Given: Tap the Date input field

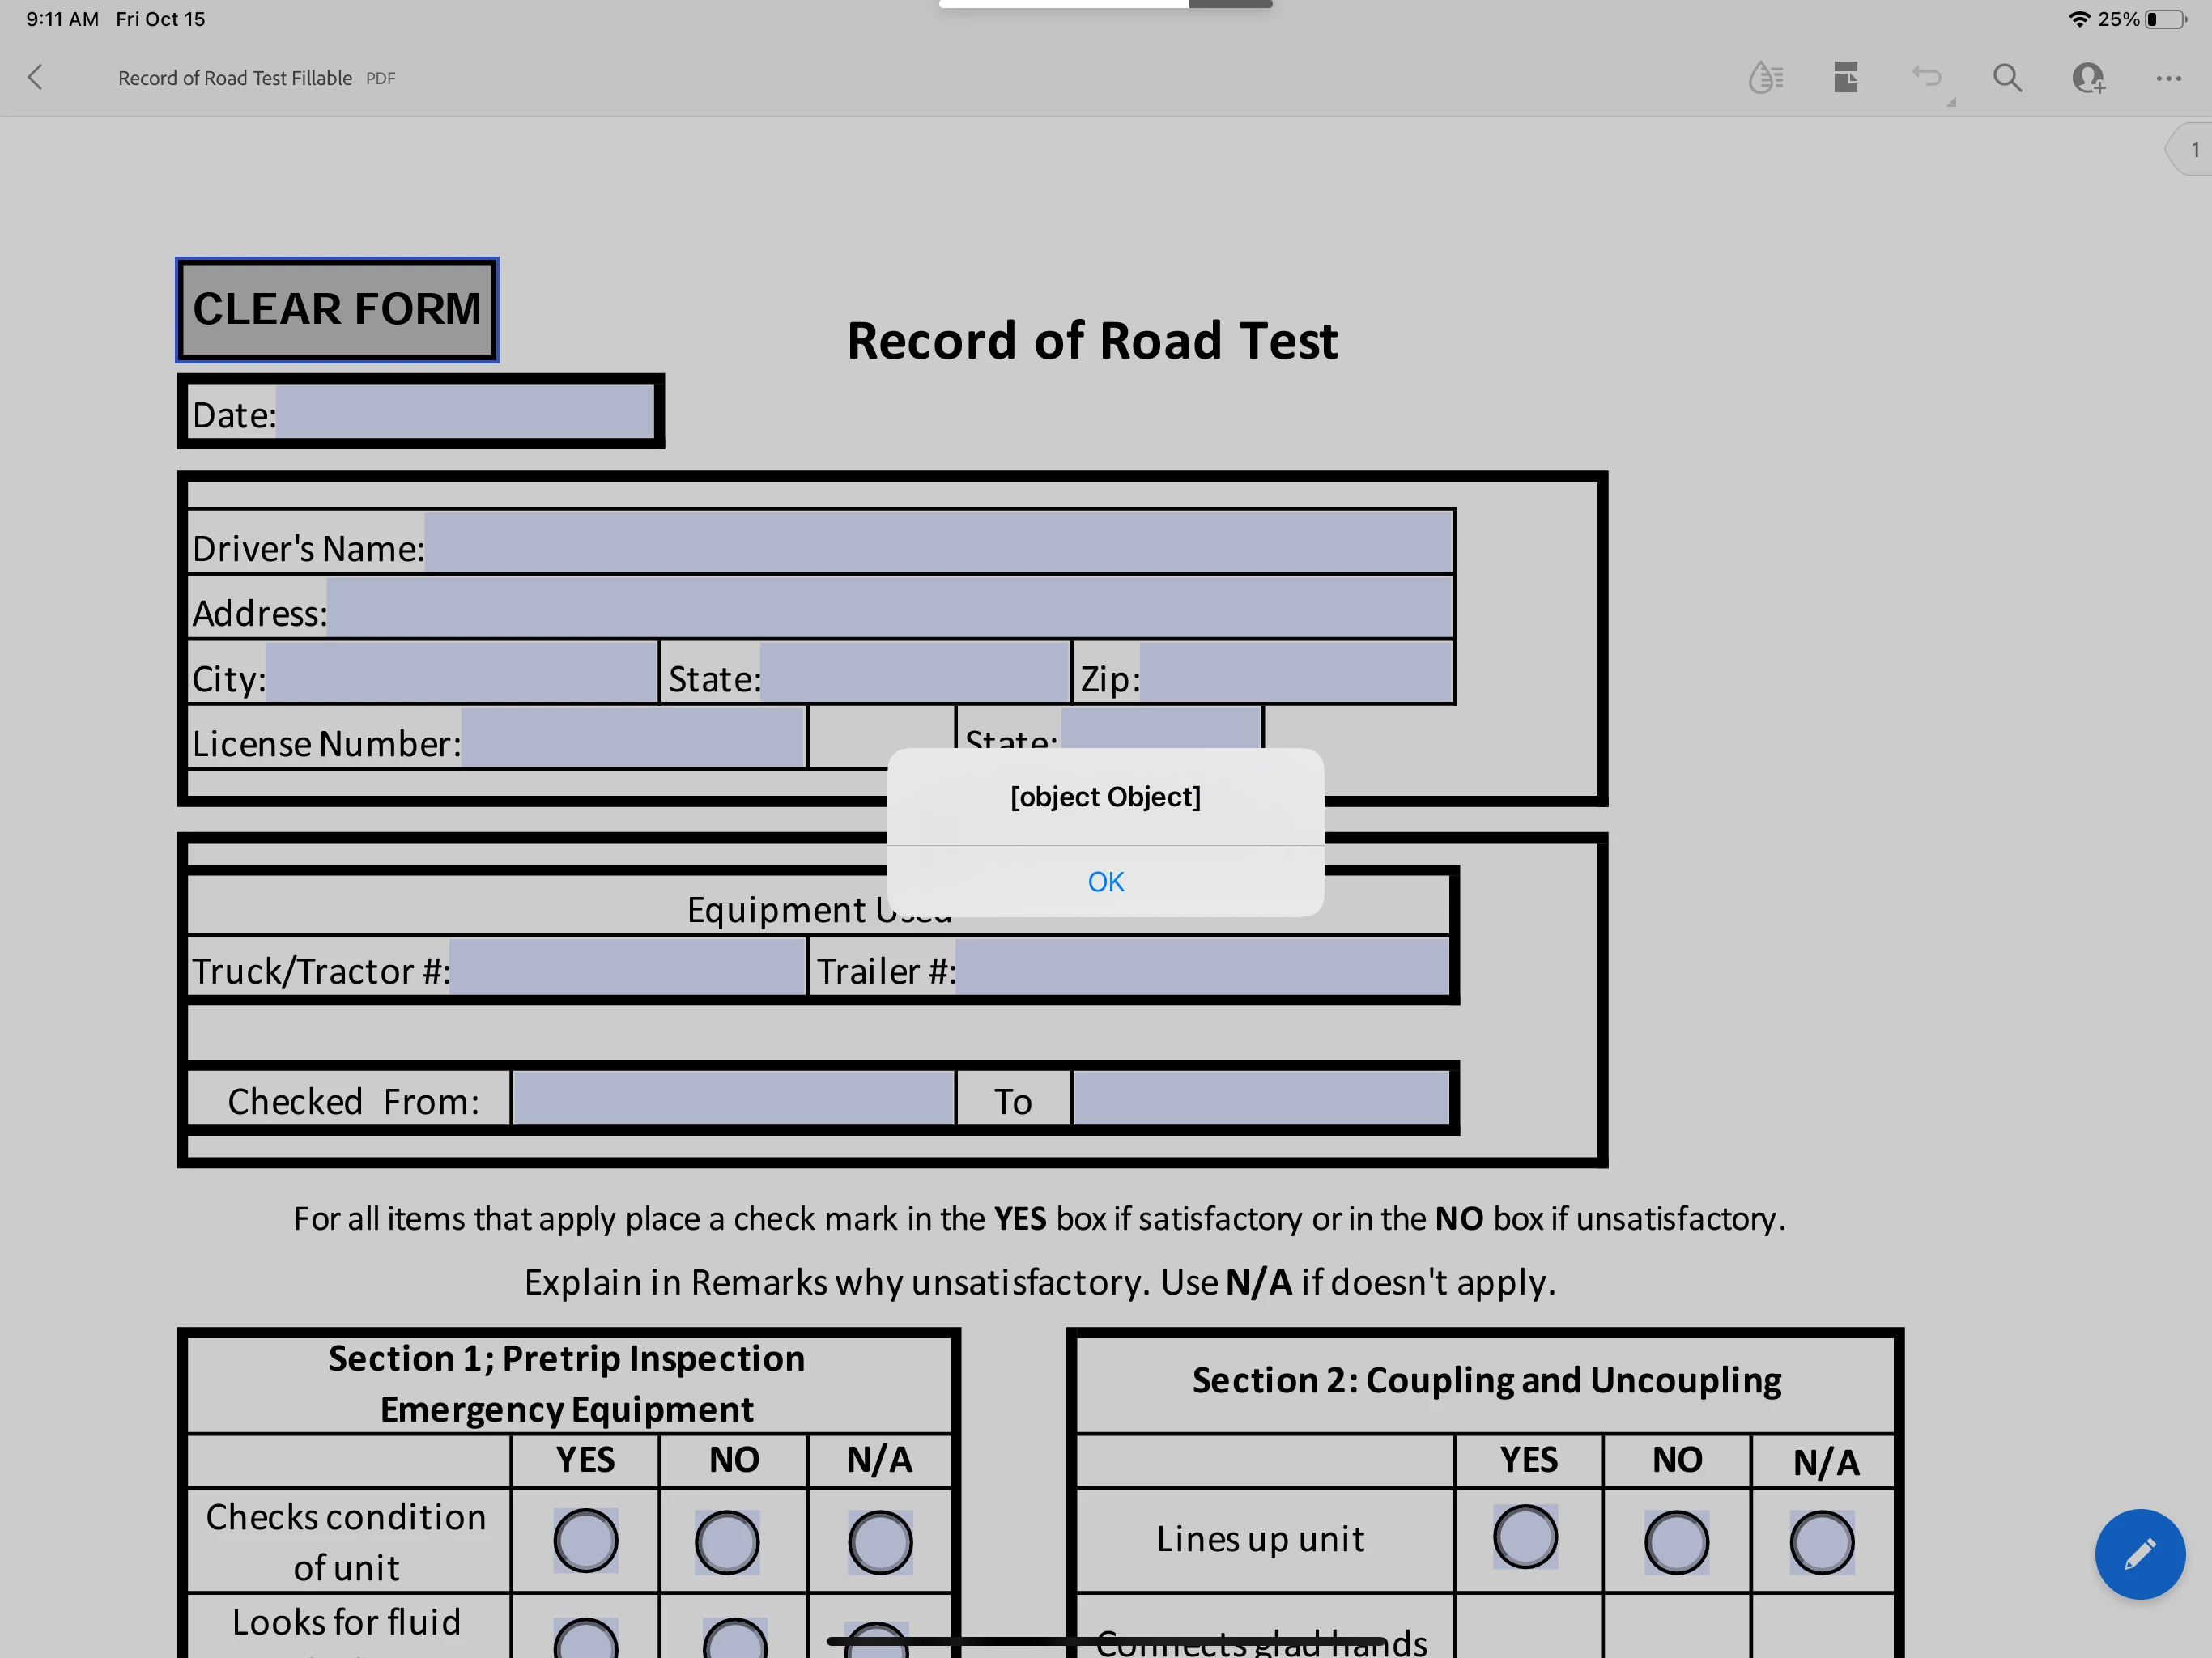Looking at the screenshot, I should point(465,412).
